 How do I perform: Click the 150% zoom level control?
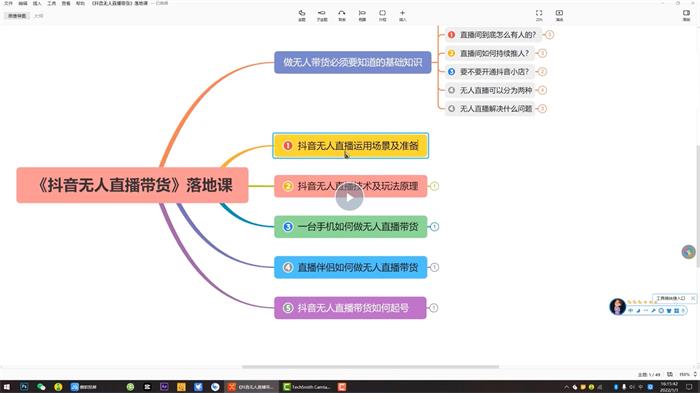(x=684, y=374)
